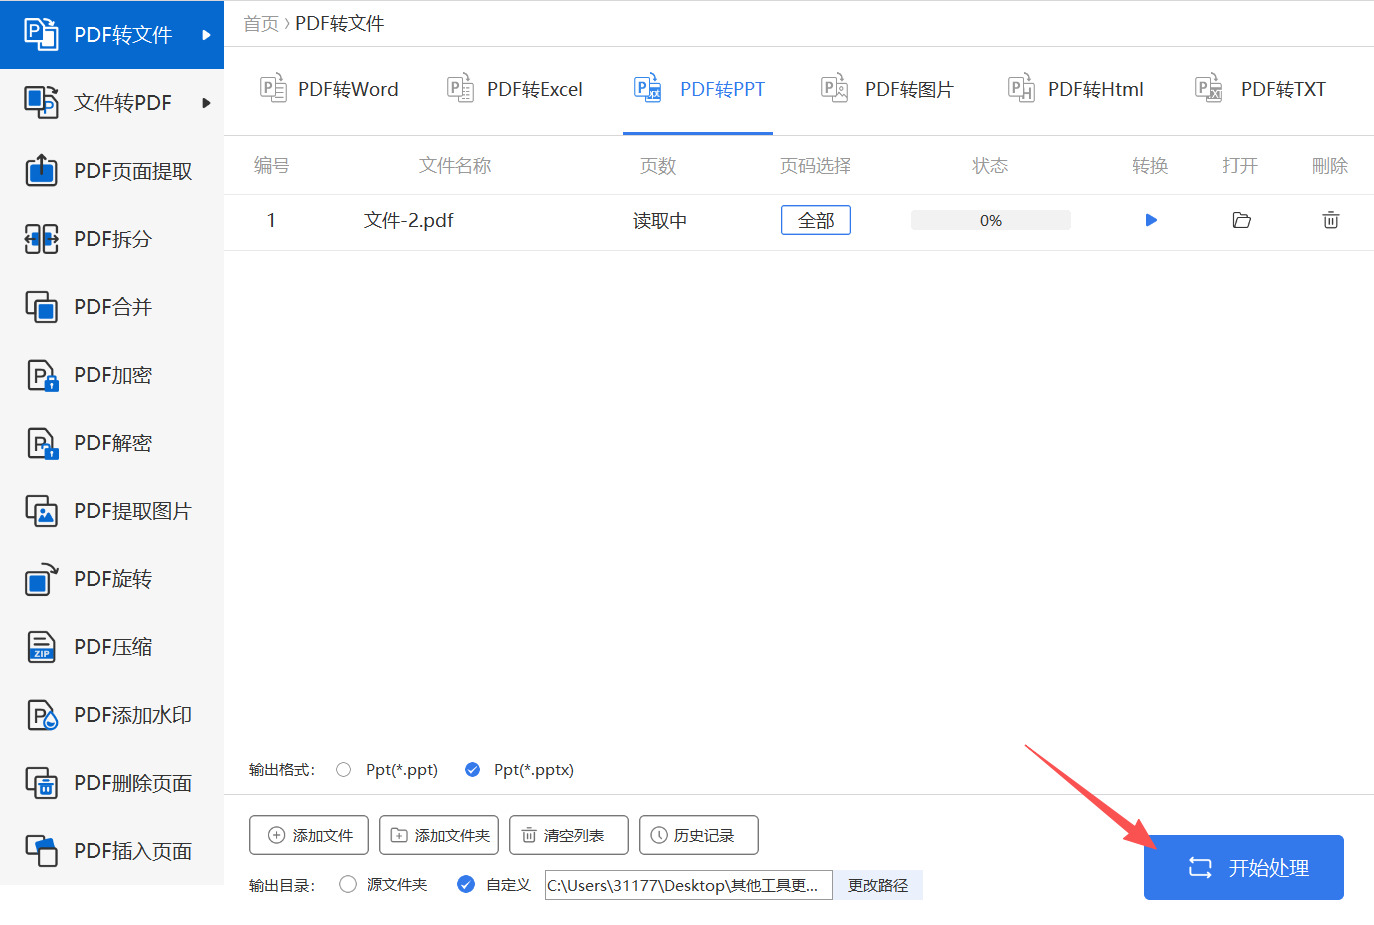Click the PDF插入页面 icon
This screenshot has height=925, width=1374.
point(41,851)
